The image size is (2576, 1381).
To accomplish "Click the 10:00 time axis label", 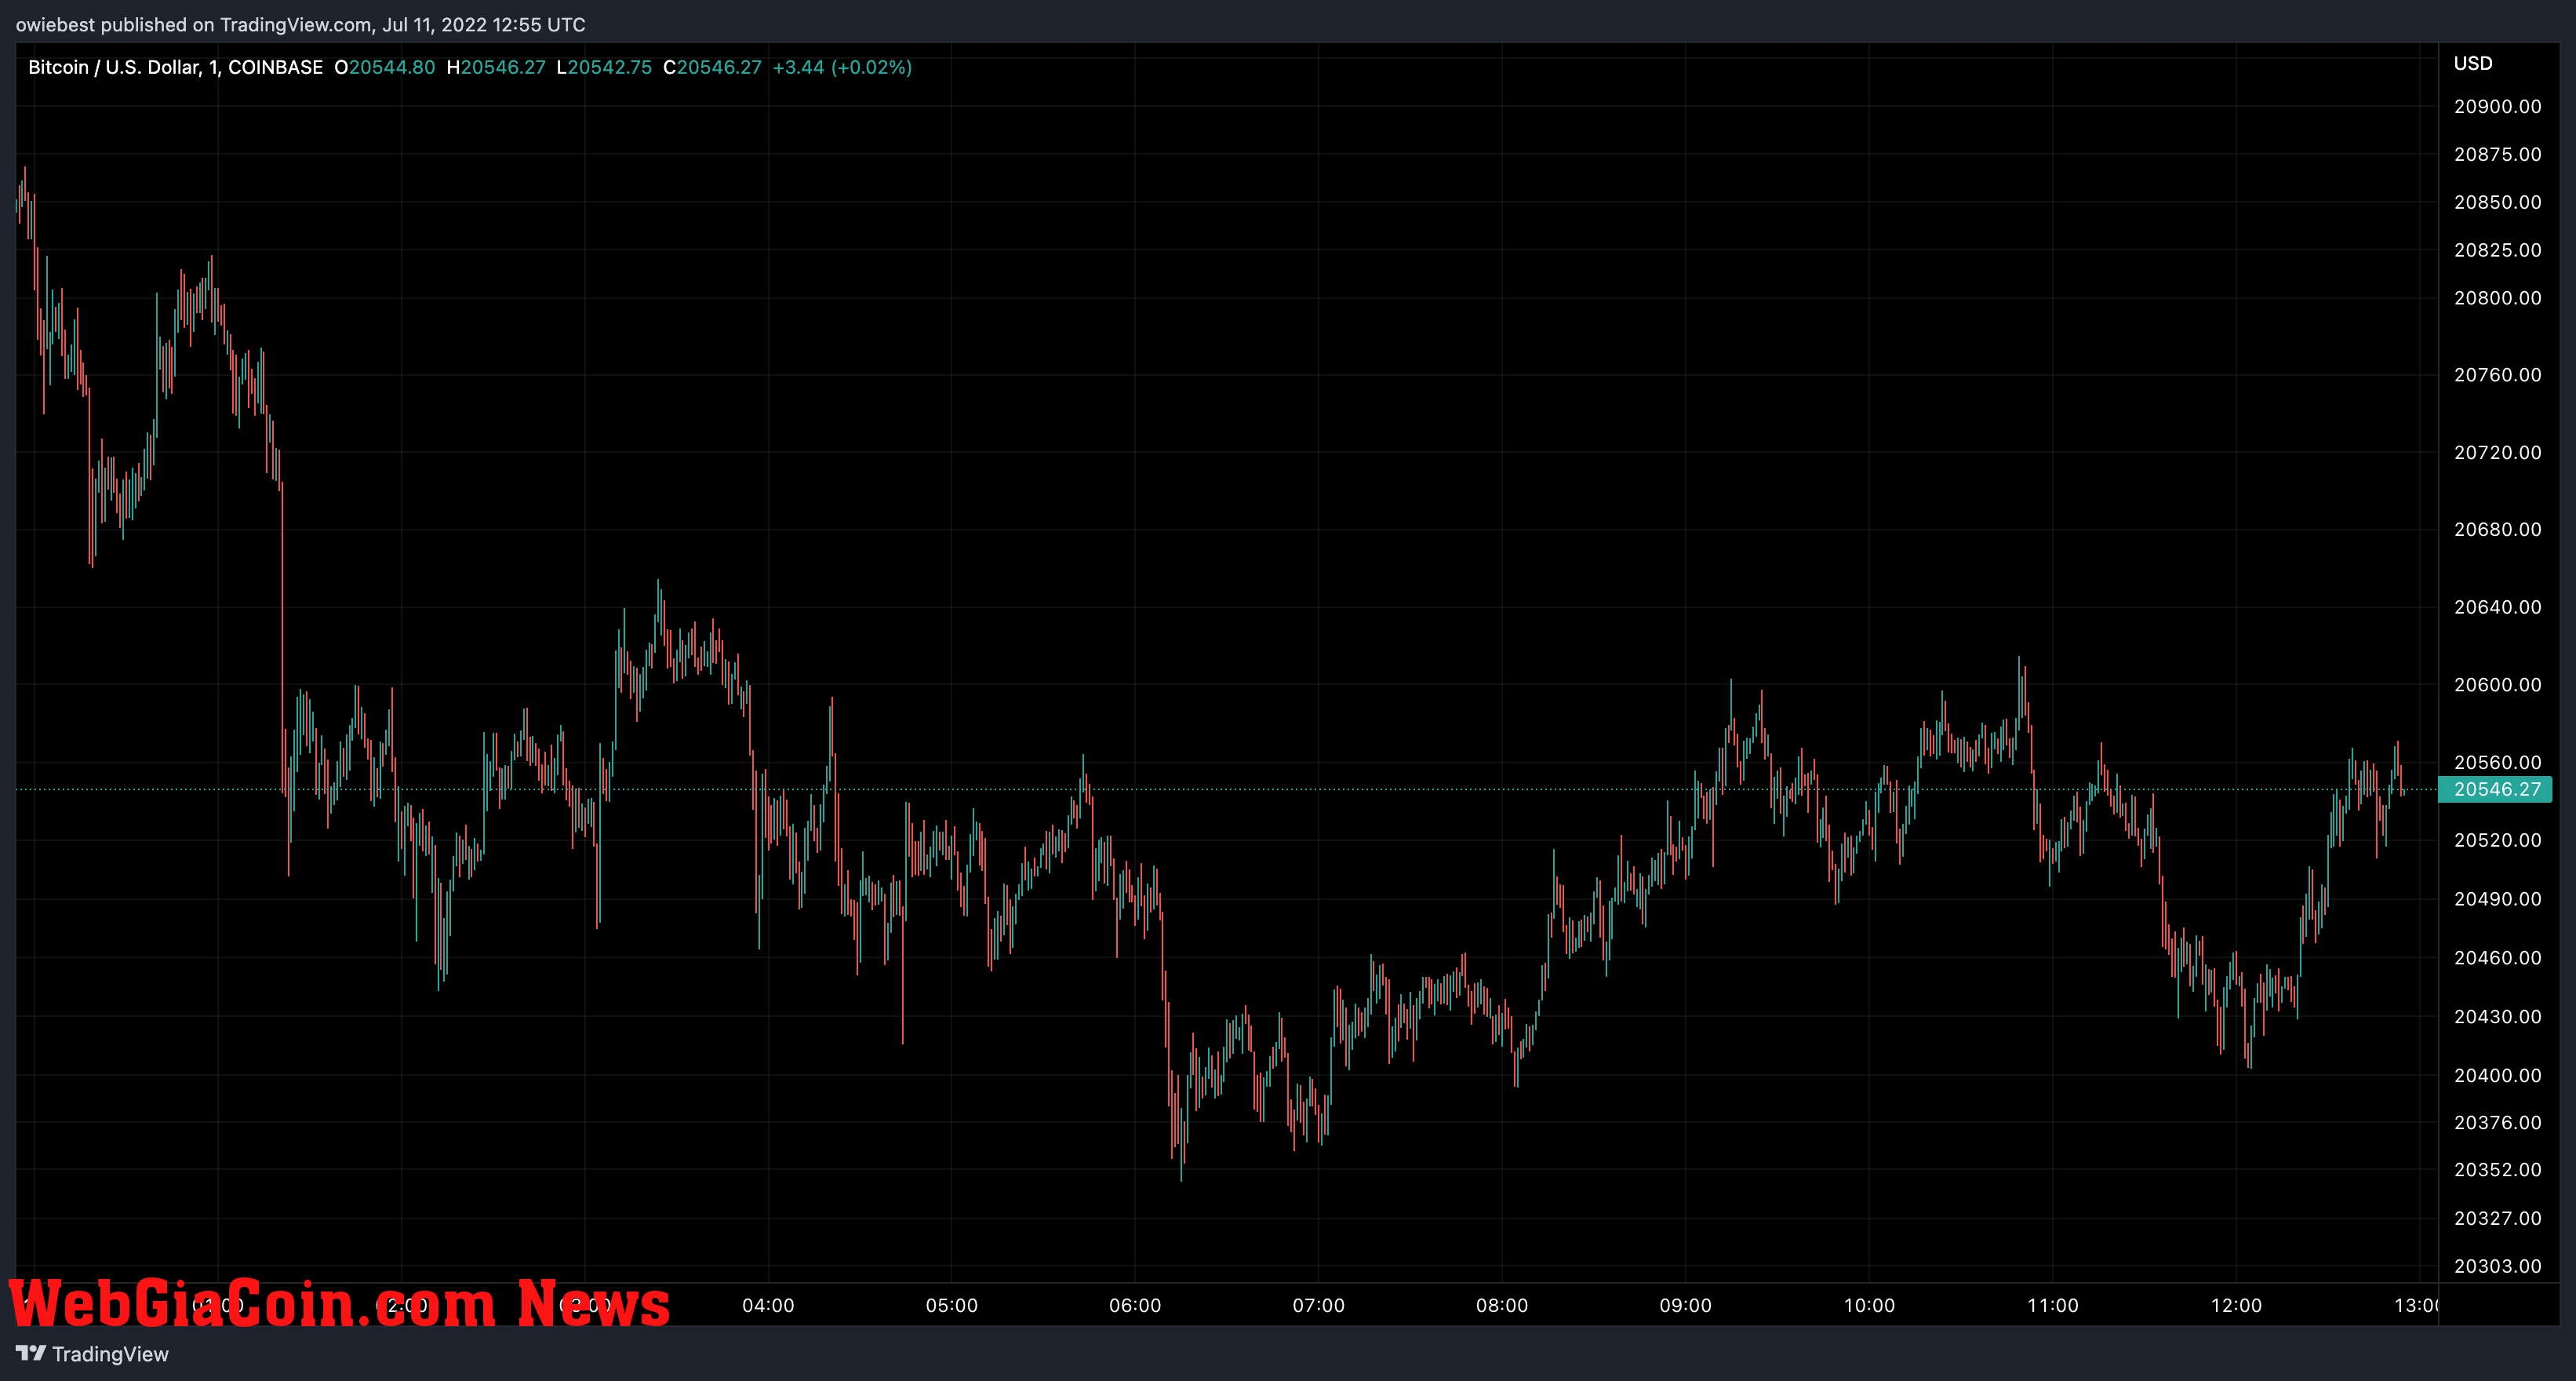I will 1869,1305.
